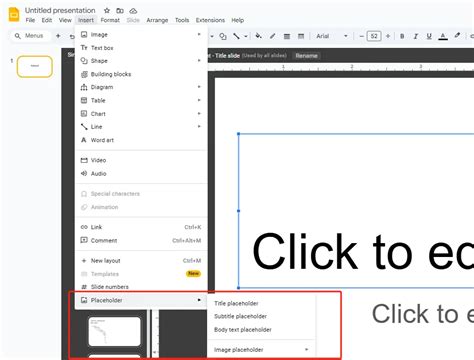Select Comment in the Insert menu

pos(141,240)
